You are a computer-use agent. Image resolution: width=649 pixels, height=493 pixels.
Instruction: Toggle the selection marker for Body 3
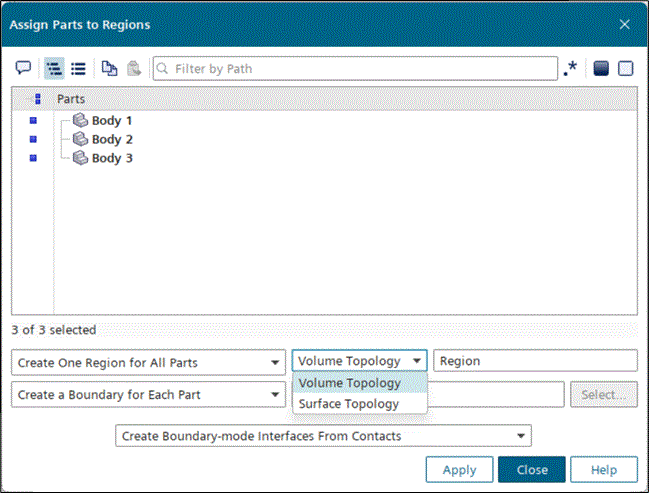32,158
